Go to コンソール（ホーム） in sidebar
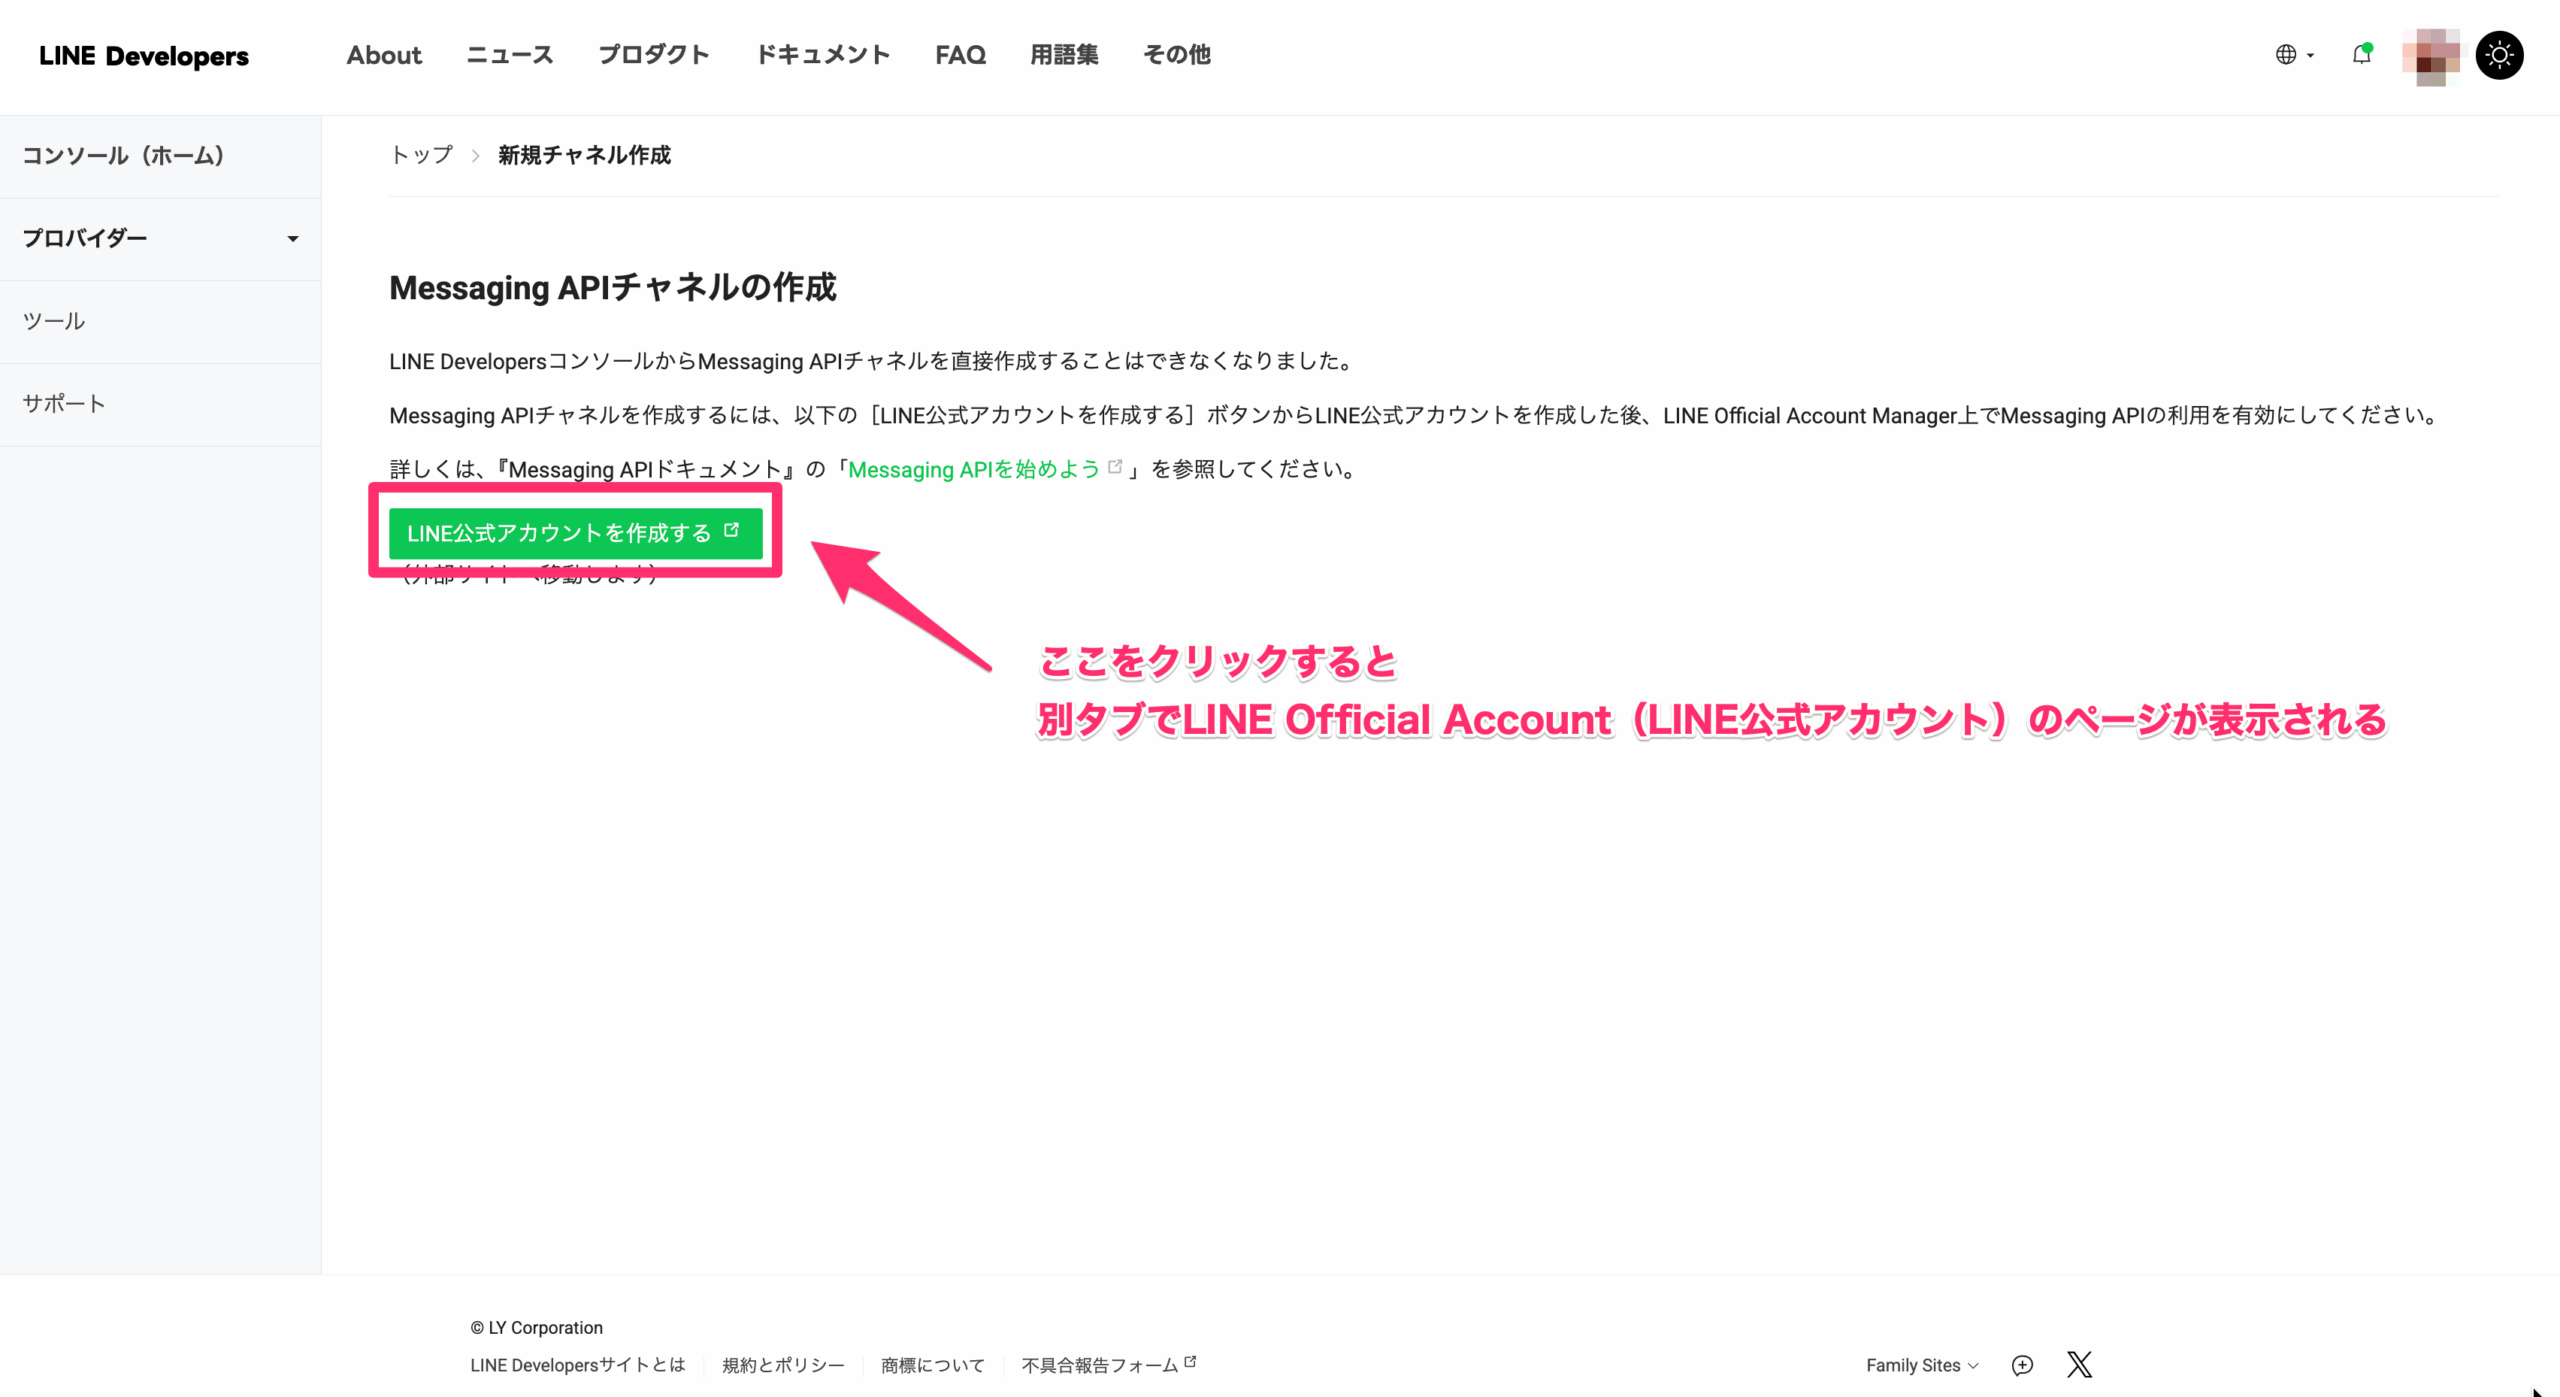Viewport: 2560px width, 1397px height. click(160, 156)
